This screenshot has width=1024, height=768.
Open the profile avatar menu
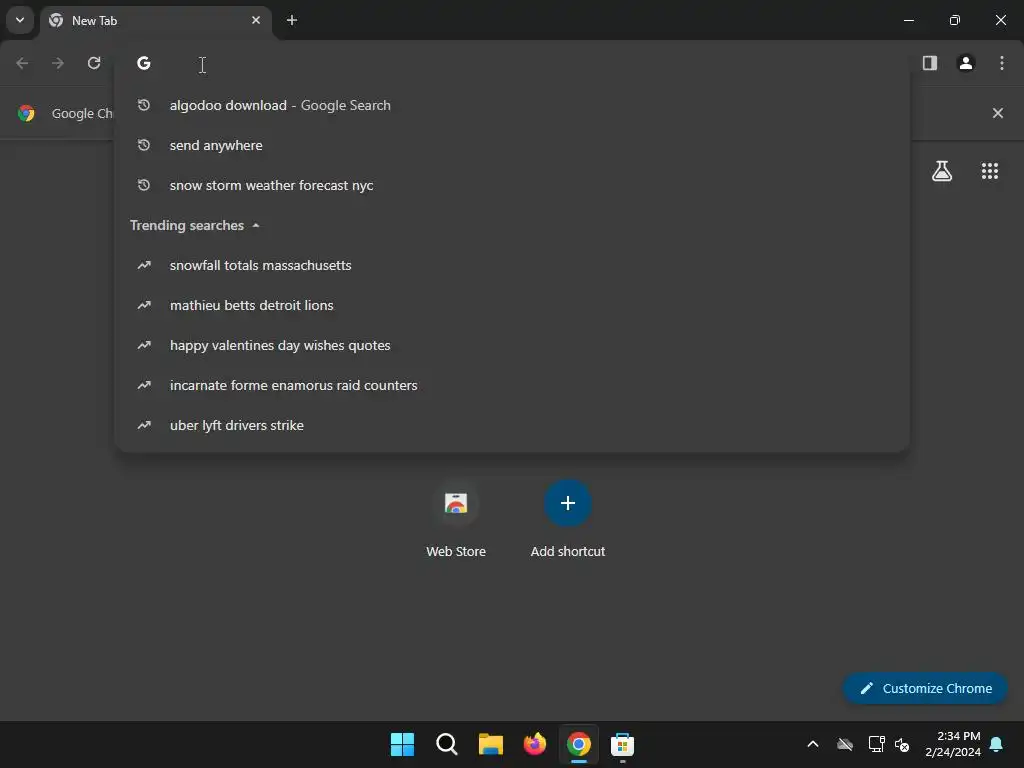[x=966, y=63]
